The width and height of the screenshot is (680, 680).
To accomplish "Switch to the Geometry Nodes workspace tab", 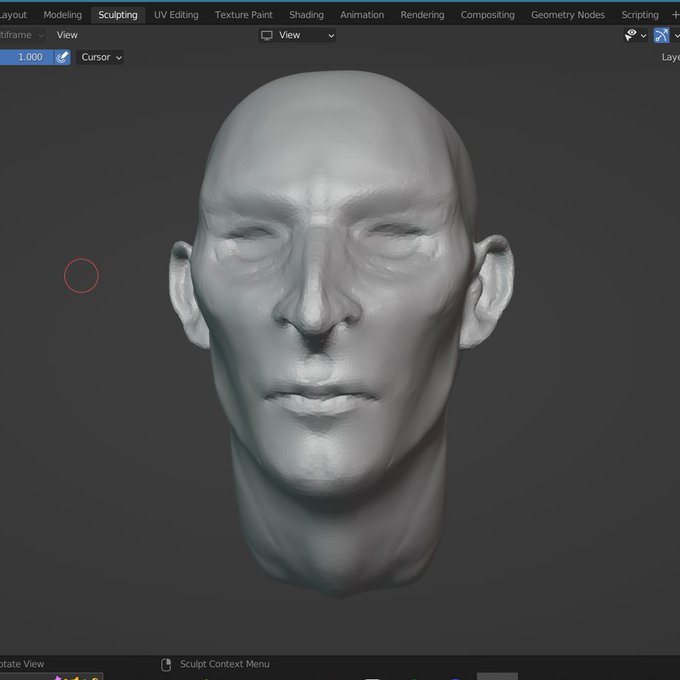I will 568,15.
